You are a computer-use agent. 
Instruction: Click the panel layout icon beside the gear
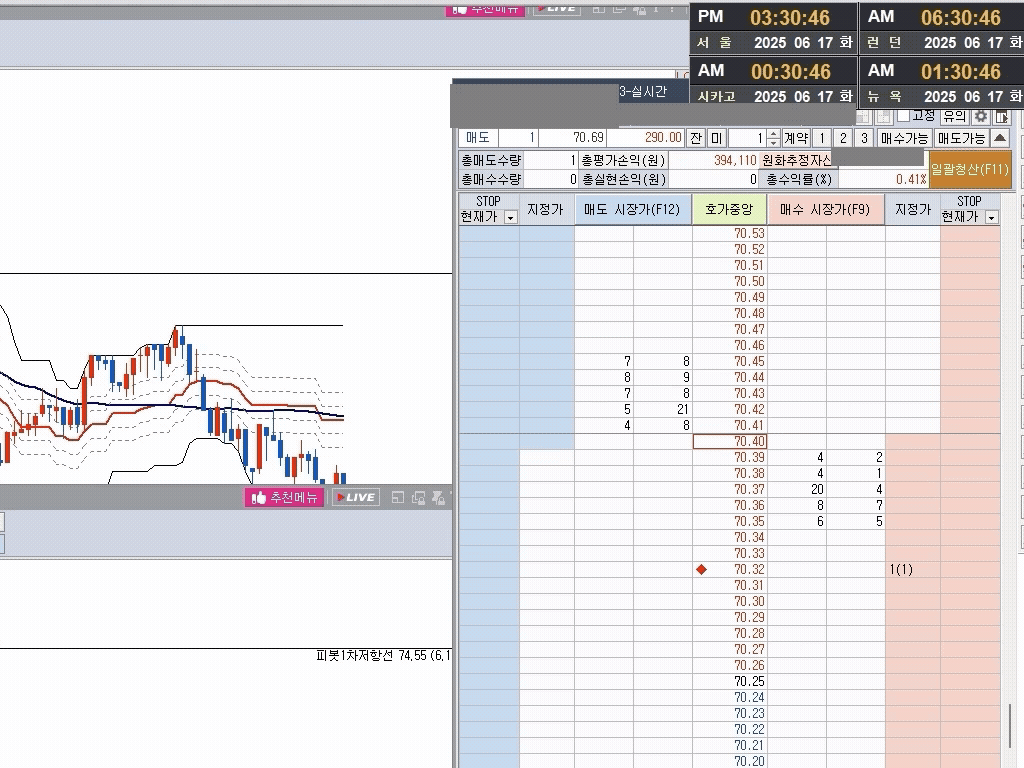point(1001,117)
